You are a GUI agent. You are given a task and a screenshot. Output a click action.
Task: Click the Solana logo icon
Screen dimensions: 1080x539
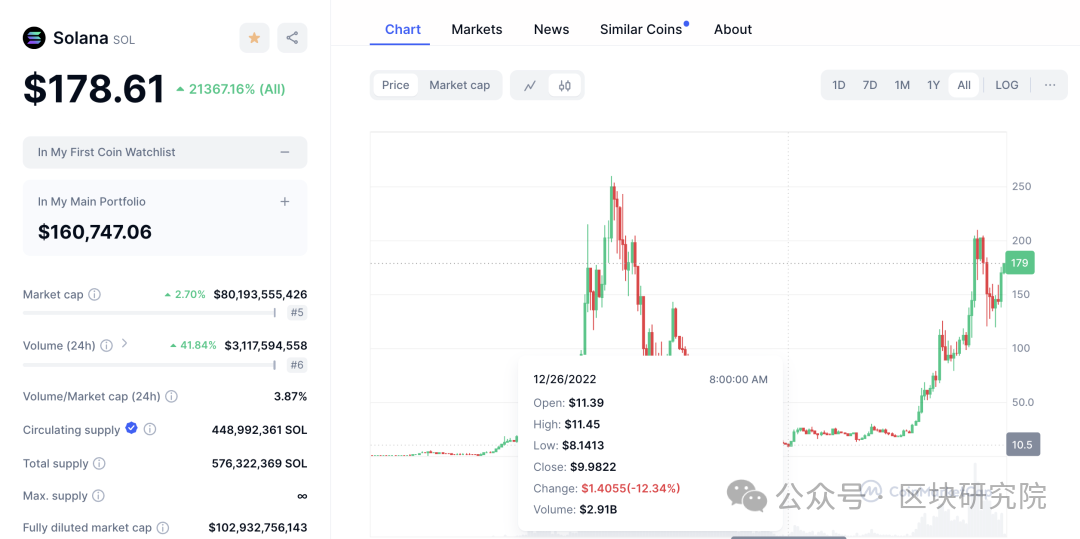pyautogui.click(x=34, y=38)
